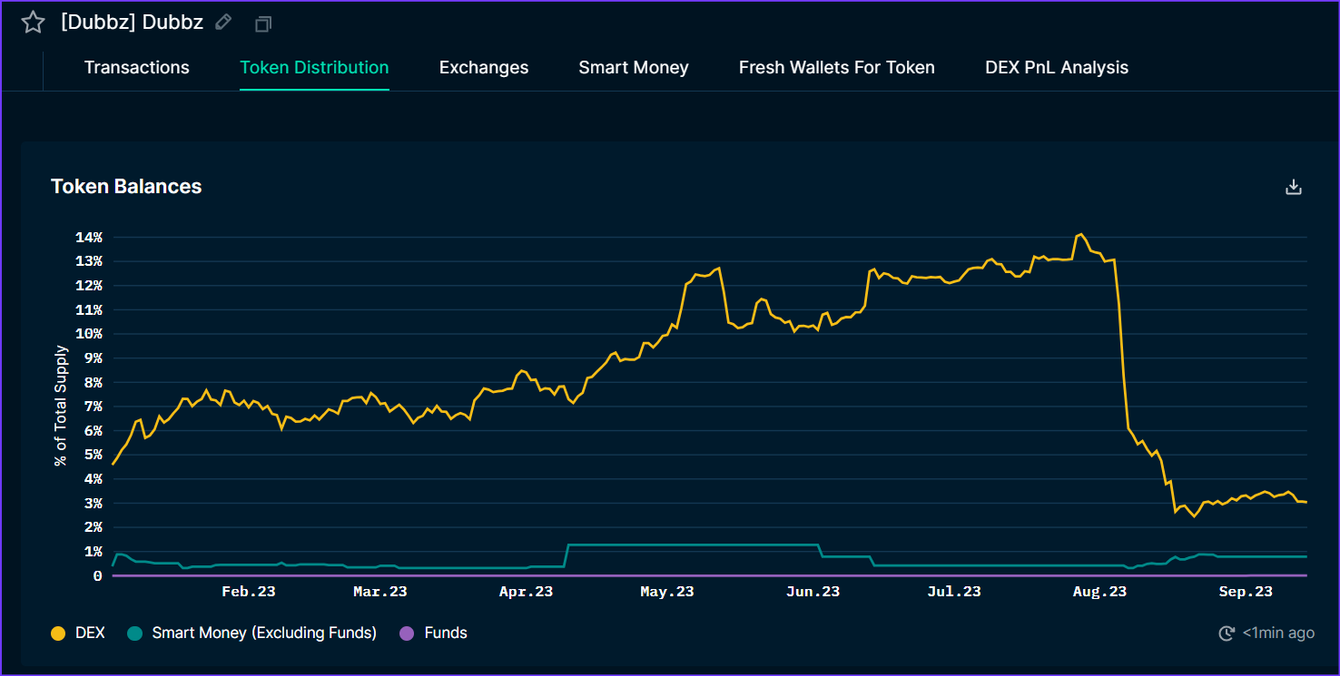Click the '1%' y-axis label

(92, 551)
